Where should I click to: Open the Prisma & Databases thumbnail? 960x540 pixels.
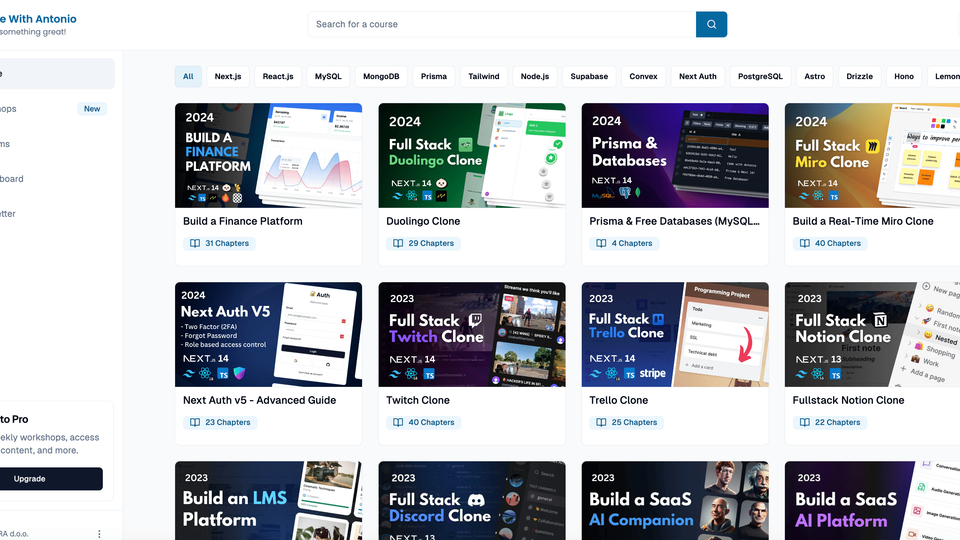pyautogui.click(x=675, y=156)
